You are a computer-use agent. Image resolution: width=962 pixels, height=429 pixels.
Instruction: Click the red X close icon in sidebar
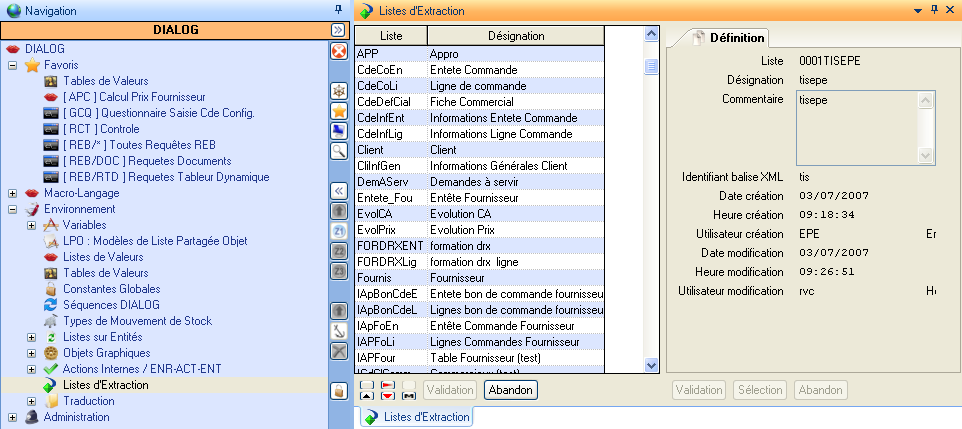pos(339,51)
